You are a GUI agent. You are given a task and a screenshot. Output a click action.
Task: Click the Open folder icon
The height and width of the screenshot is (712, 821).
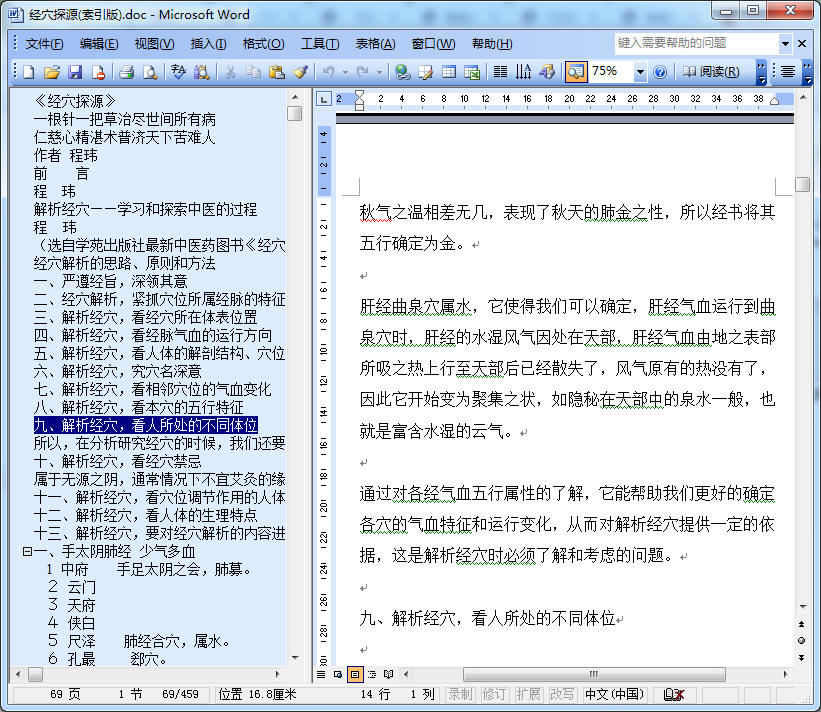click(52, 72)
